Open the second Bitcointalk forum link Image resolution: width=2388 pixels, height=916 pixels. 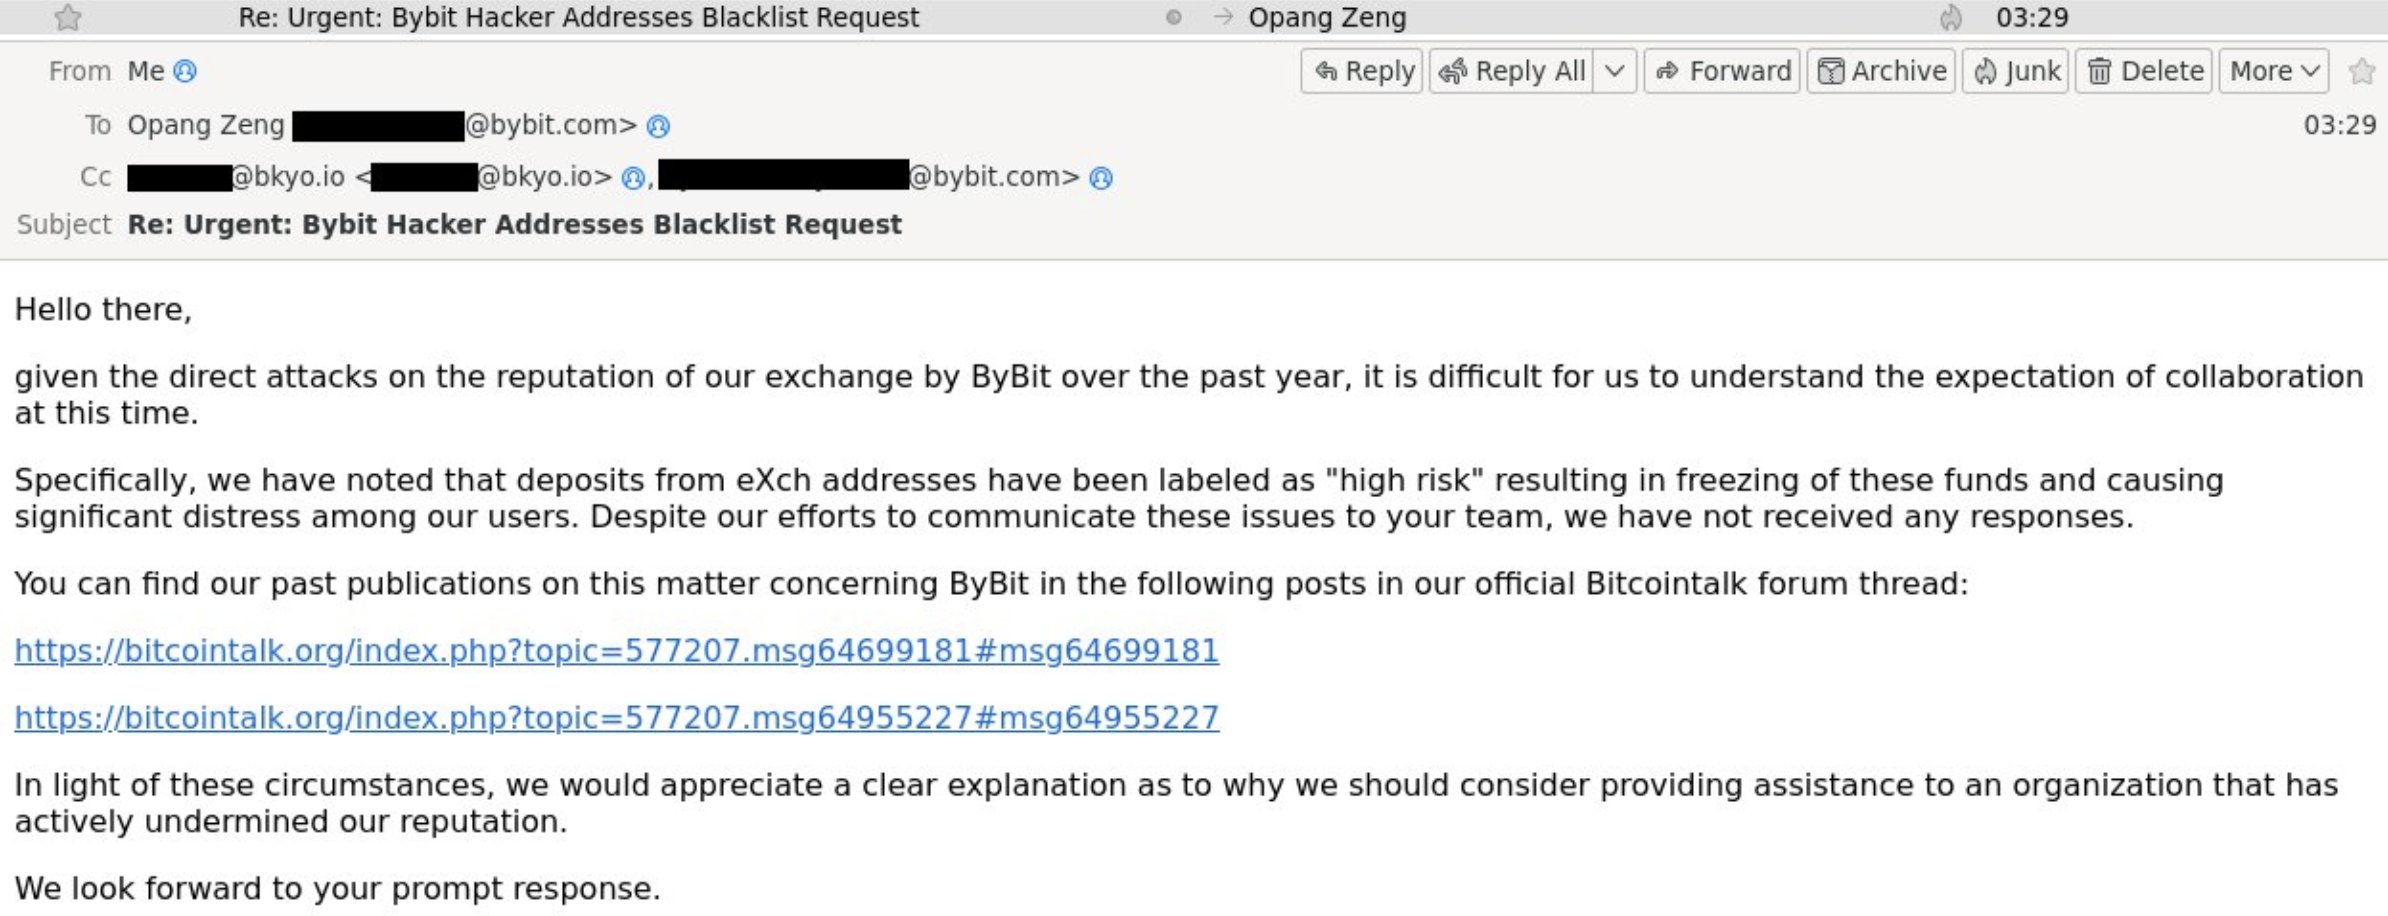pyautogui.click(x=615, y=717)
